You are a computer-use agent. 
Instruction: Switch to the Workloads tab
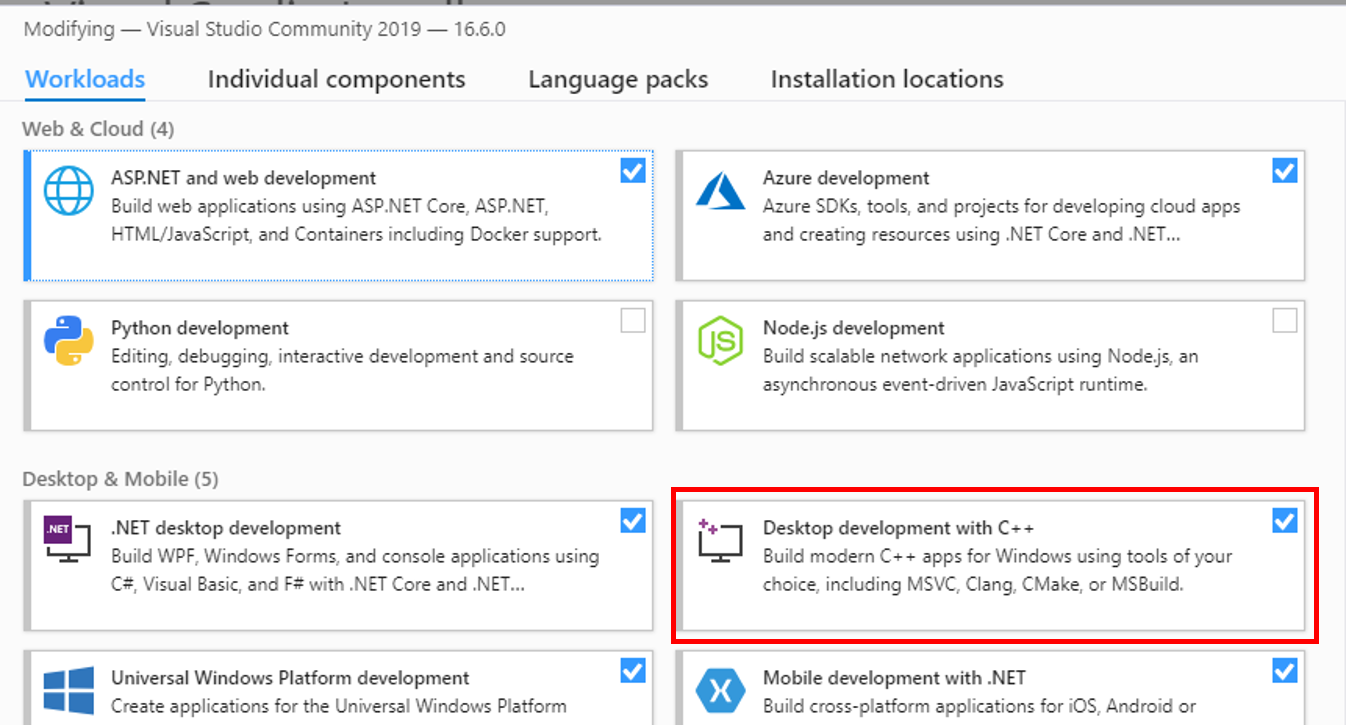pos(85,79)
